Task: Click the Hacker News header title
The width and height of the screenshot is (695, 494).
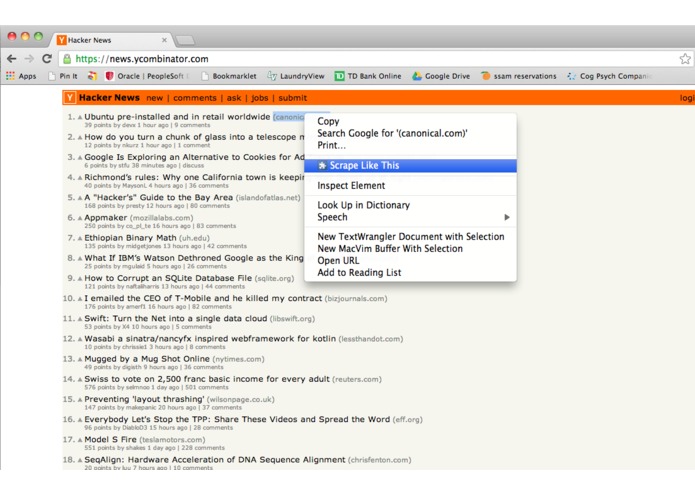Action: tap(109, 97)
